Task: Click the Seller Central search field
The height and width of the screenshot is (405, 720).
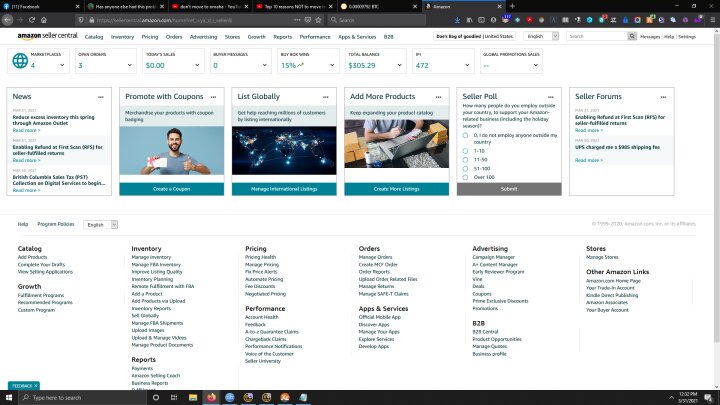Action: pyautogui.click(x=597, y=36)
